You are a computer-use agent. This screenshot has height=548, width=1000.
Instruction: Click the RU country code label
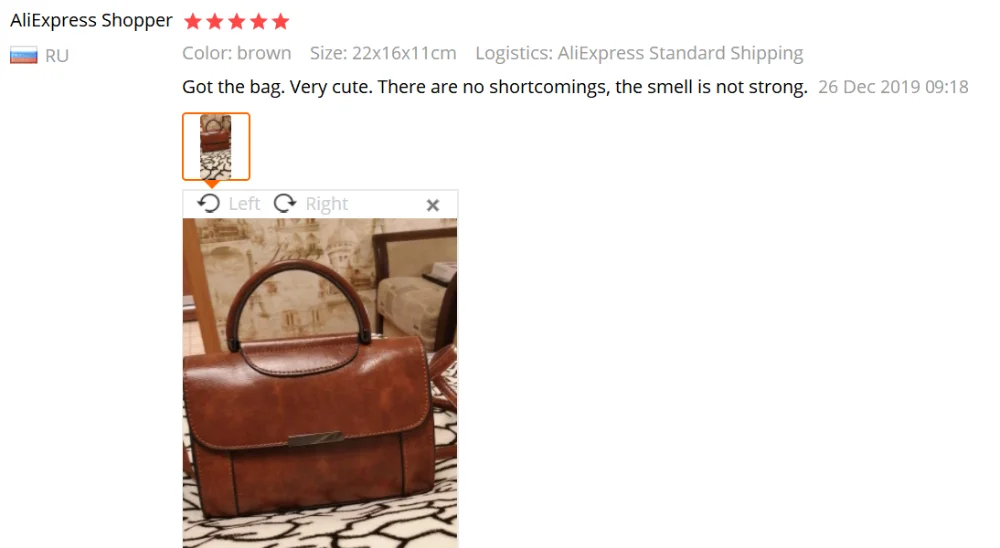coord(57,56)
